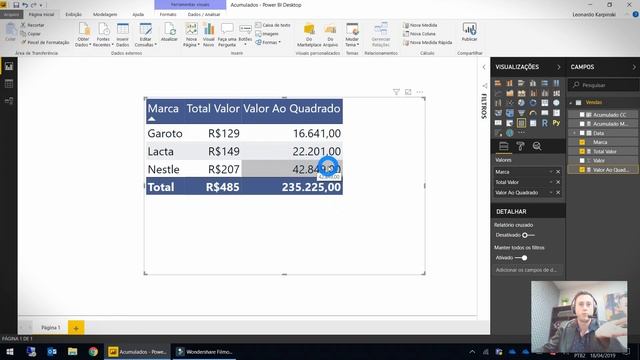640x360 pixels.
Task: Open the Report view in left sidebar
Action: 9,67
